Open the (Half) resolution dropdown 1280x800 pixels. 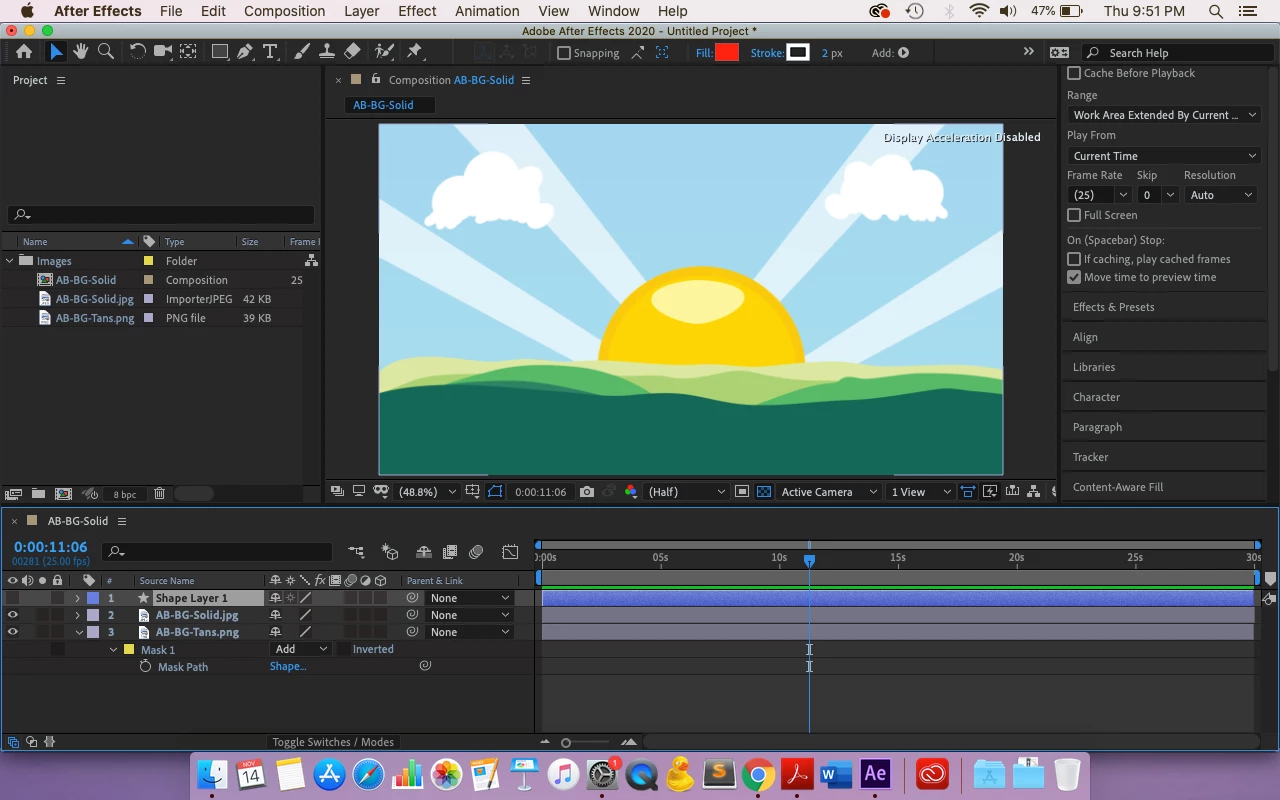(x=686, y=492)
